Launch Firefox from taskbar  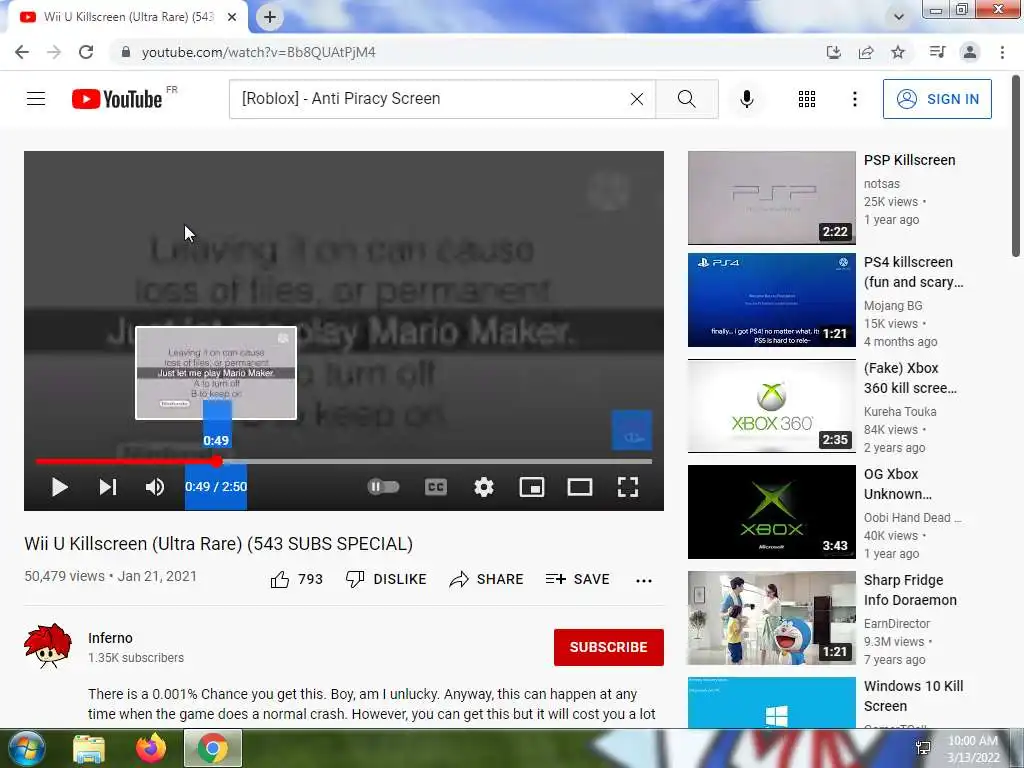pyautogui.click(x=151, y=748)
